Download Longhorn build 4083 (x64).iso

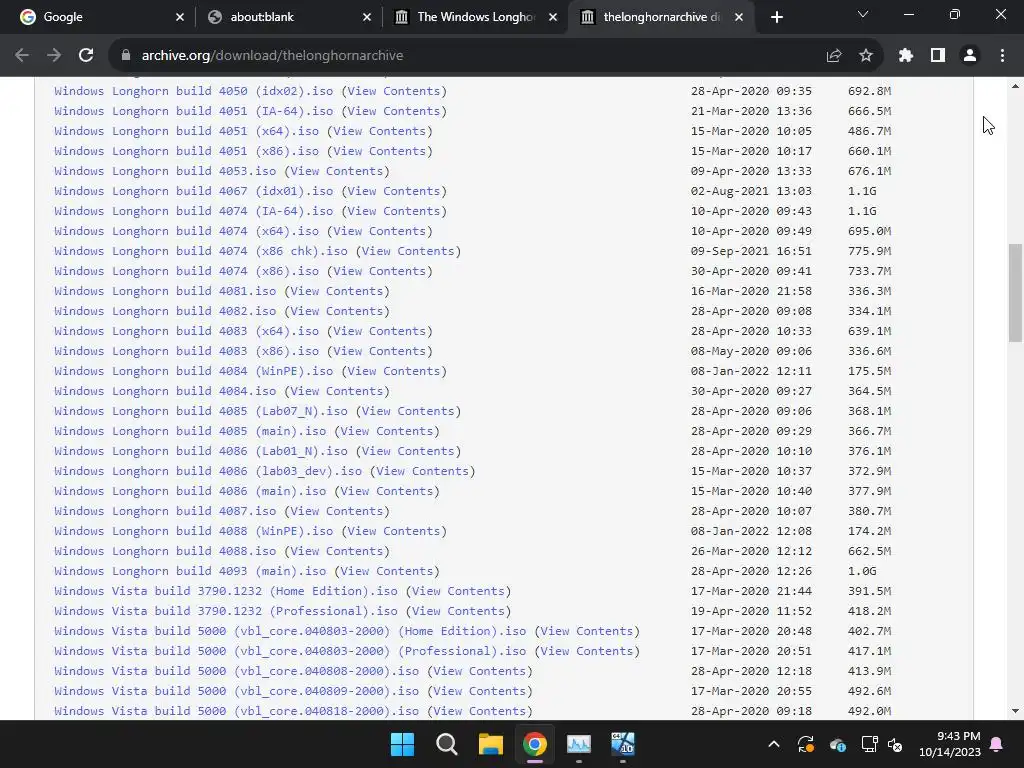coord(187,331)
